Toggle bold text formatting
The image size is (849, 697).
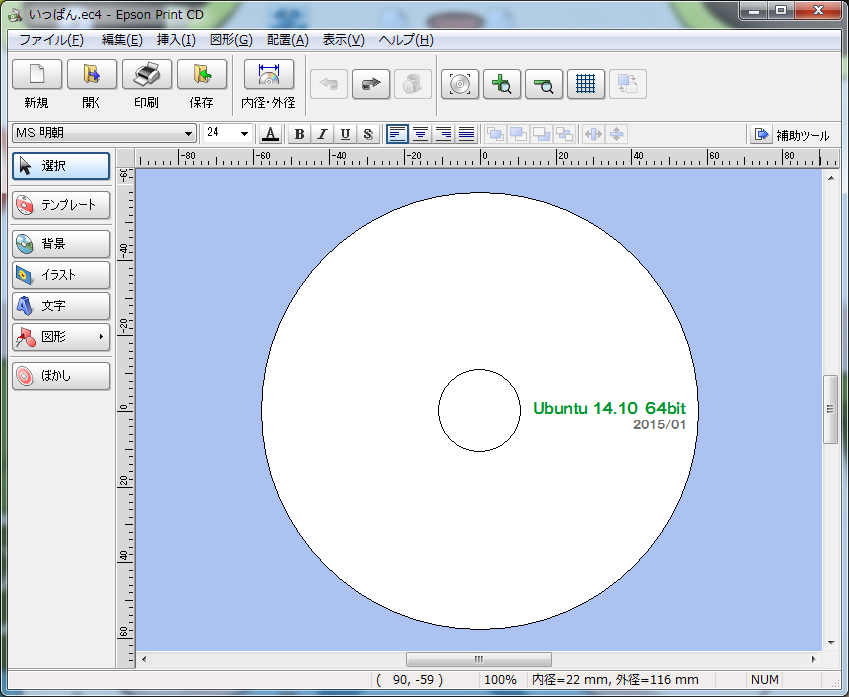[x=299, y=134]
